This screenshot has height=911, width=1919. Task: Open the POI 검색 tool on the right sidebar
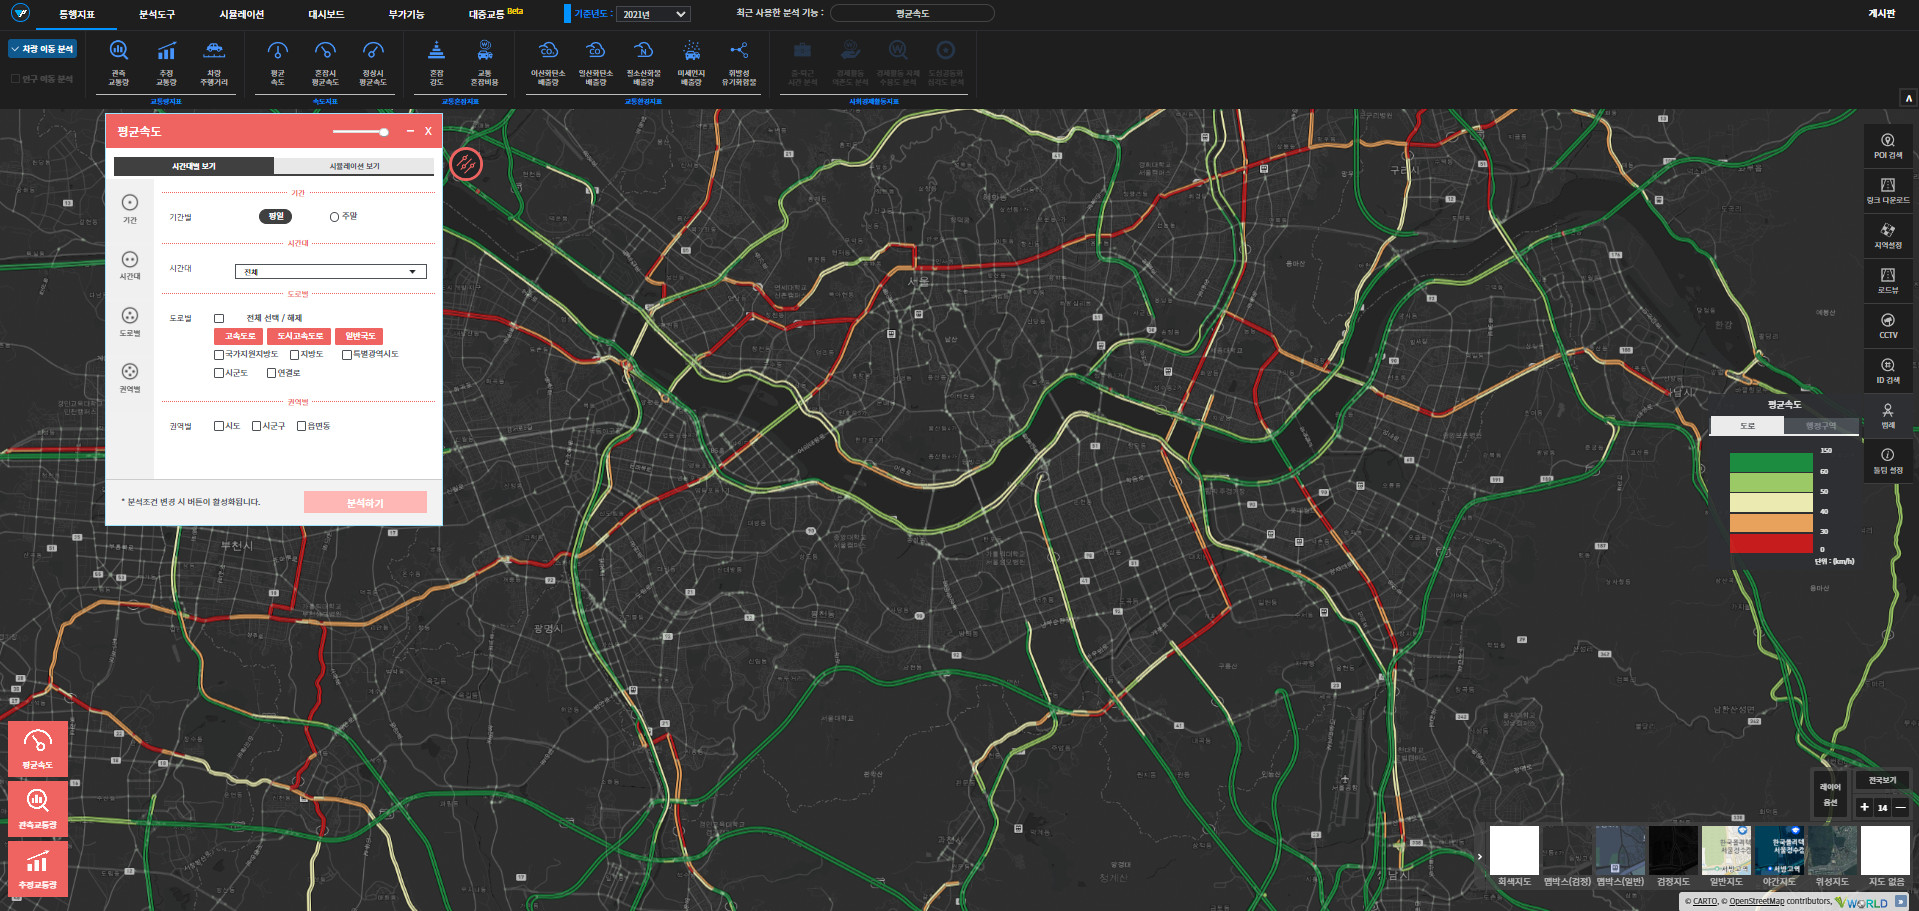pos(1888,146)
